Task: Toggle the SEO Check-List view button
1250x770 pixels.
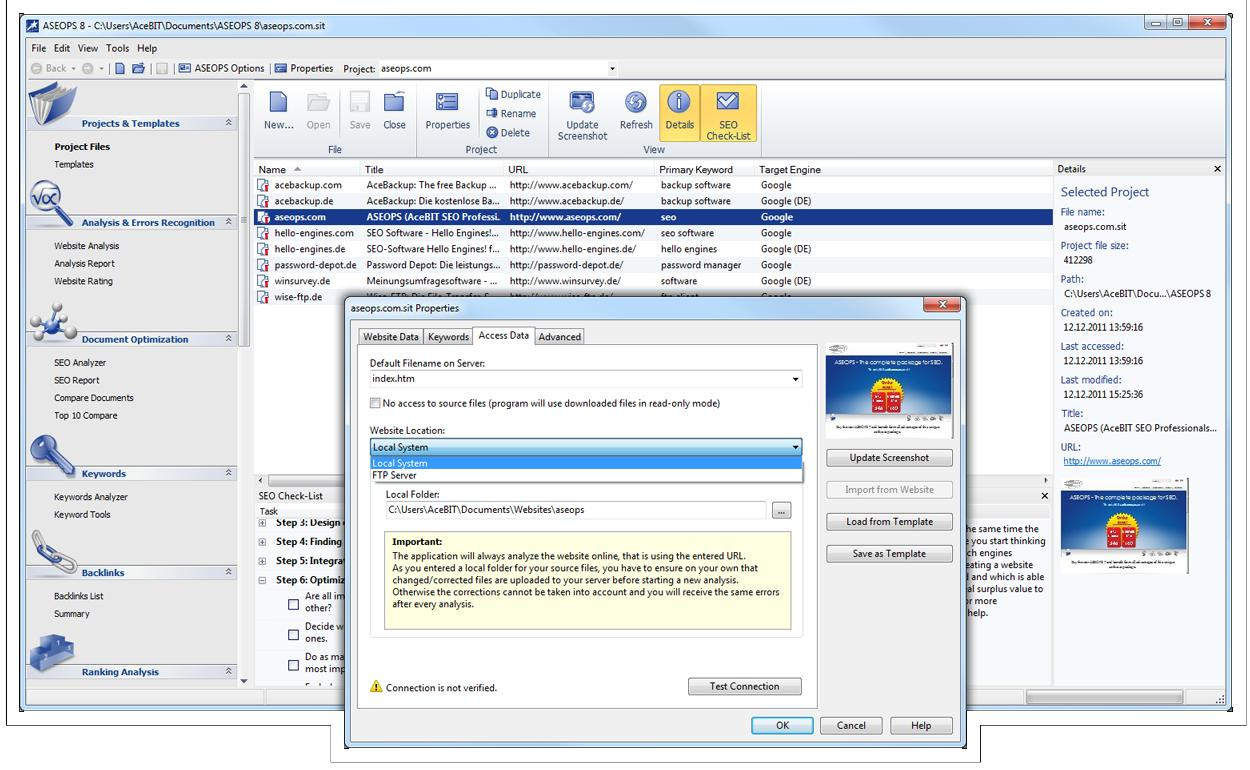Action: tap(728, 112)
